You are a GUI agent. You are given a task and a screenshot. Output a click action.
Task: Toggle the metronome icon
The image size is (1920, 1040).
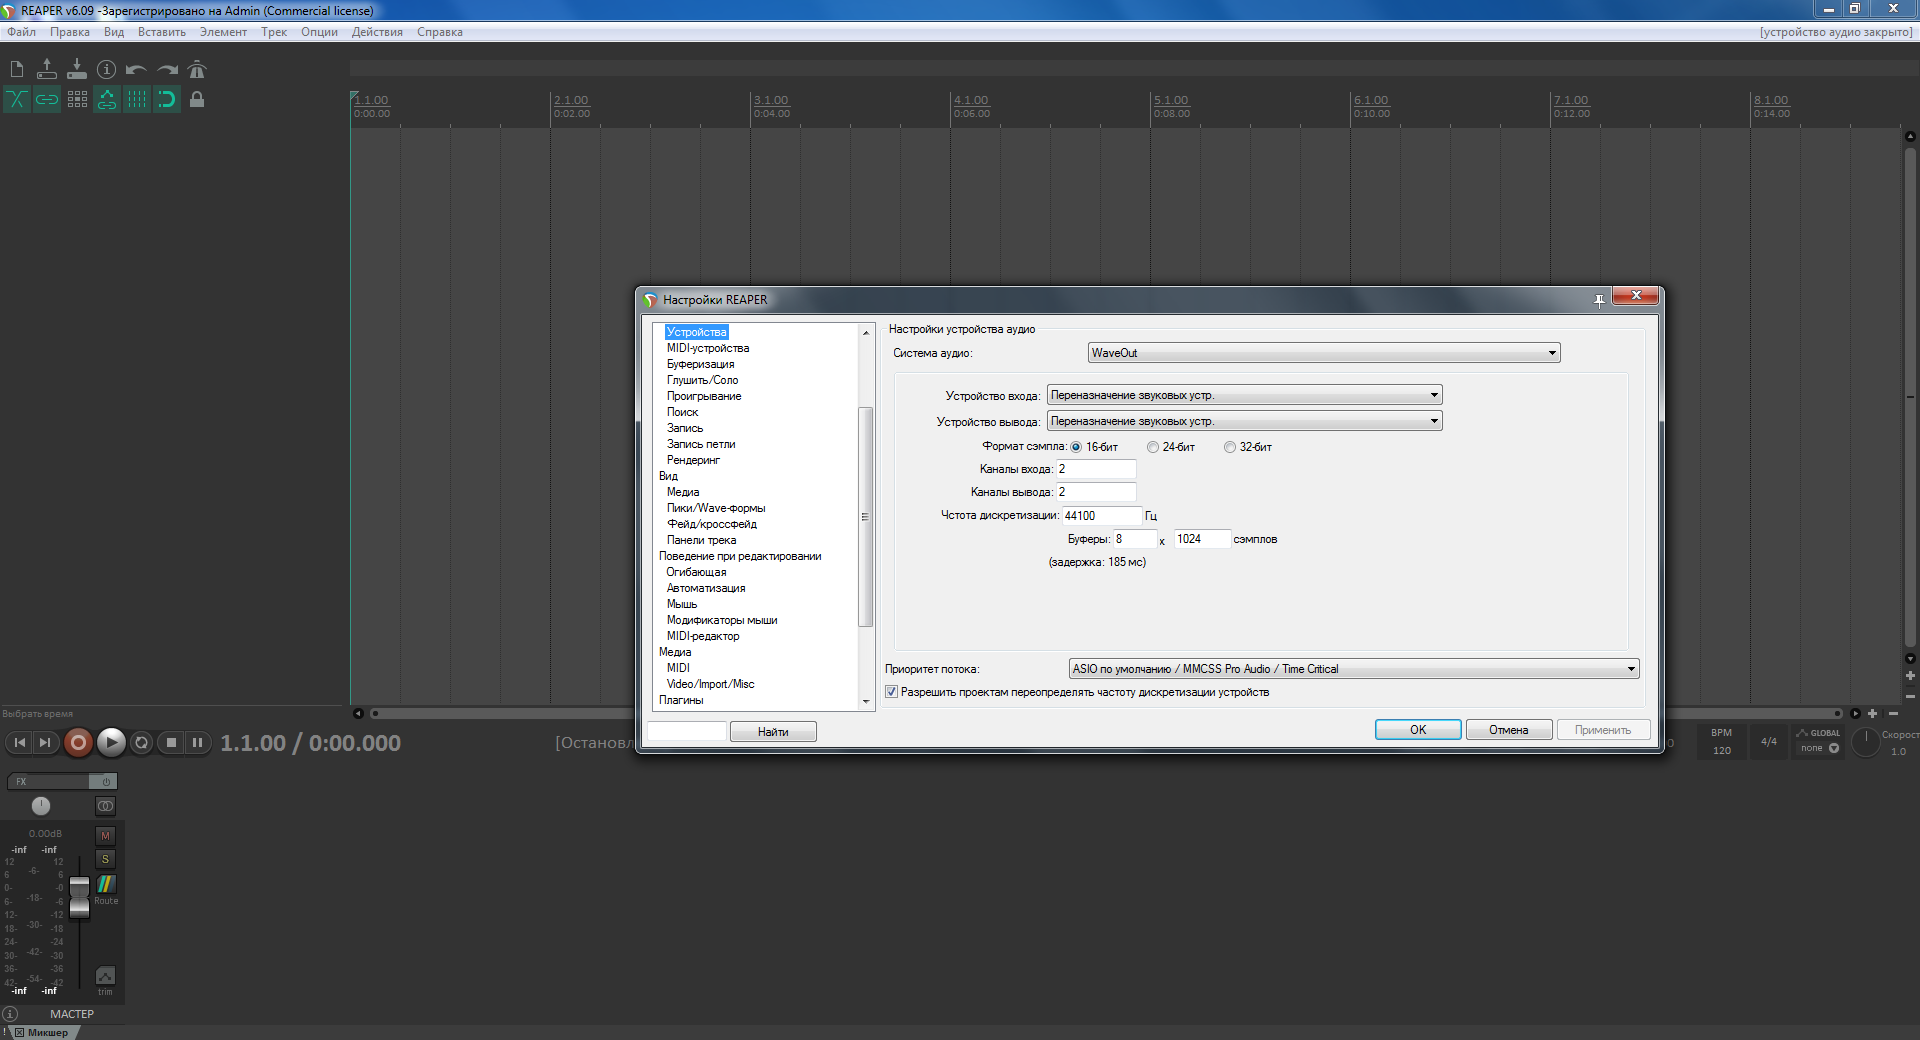[197, 69]
